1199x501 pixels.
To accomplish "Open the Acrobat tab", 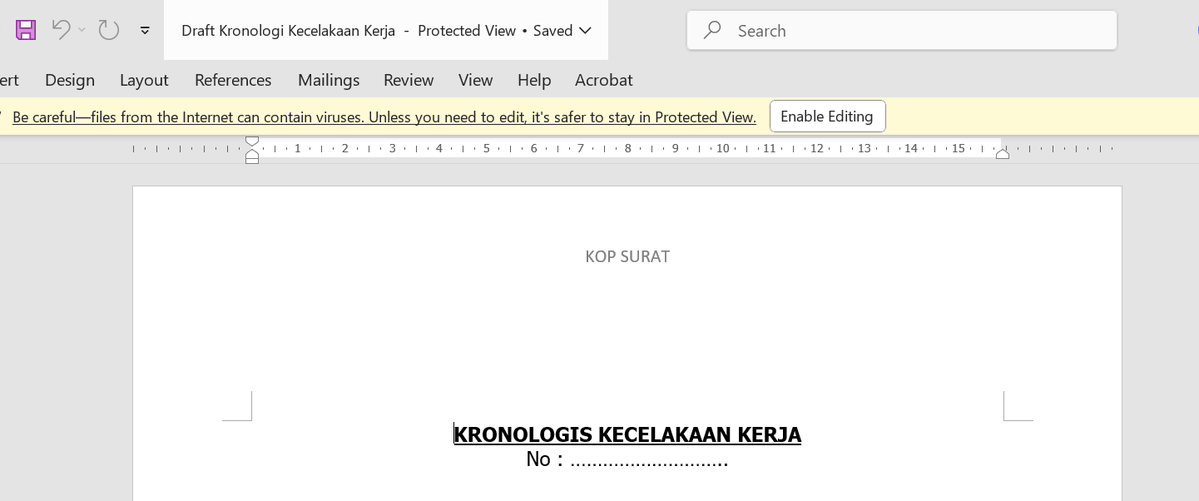I will point(604,80).
